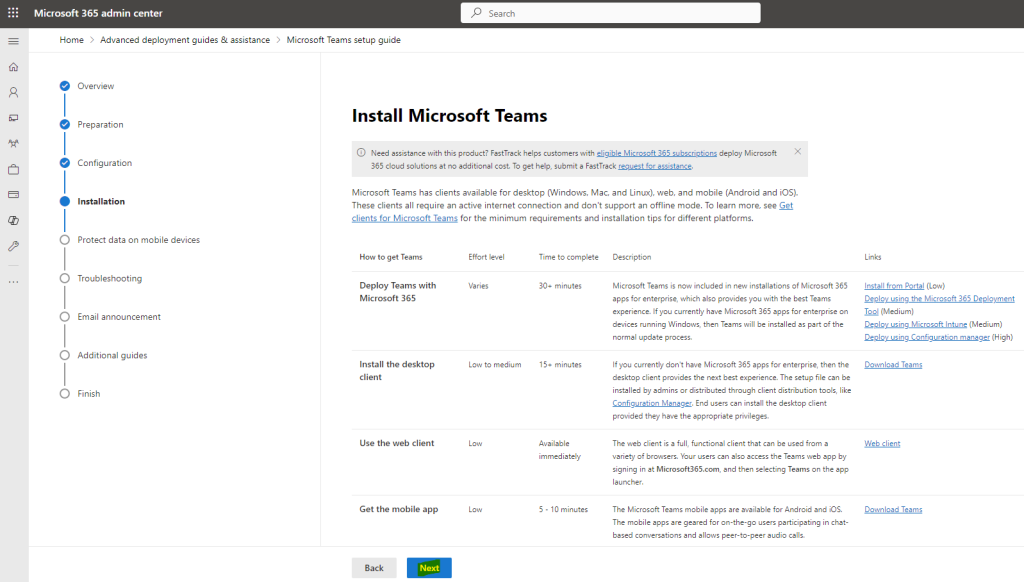
Task: Click 'Time to complete' column header
Action: (x=568, y=257)
